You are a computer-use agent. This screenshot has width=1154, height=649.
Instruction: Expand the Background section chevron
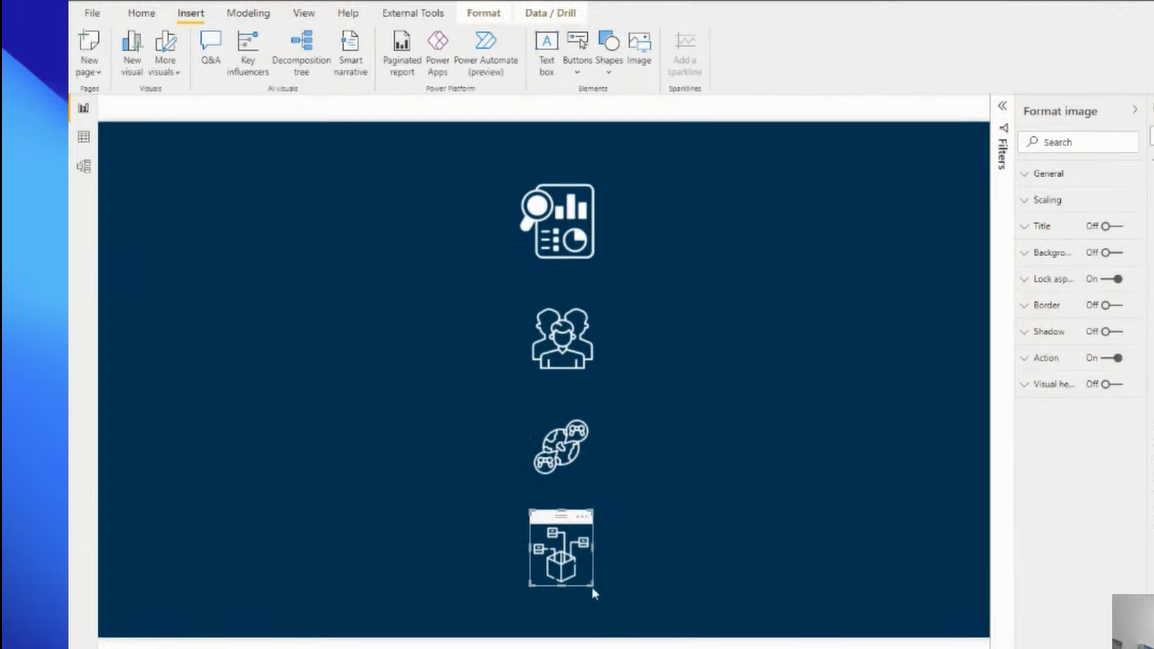1024,253
